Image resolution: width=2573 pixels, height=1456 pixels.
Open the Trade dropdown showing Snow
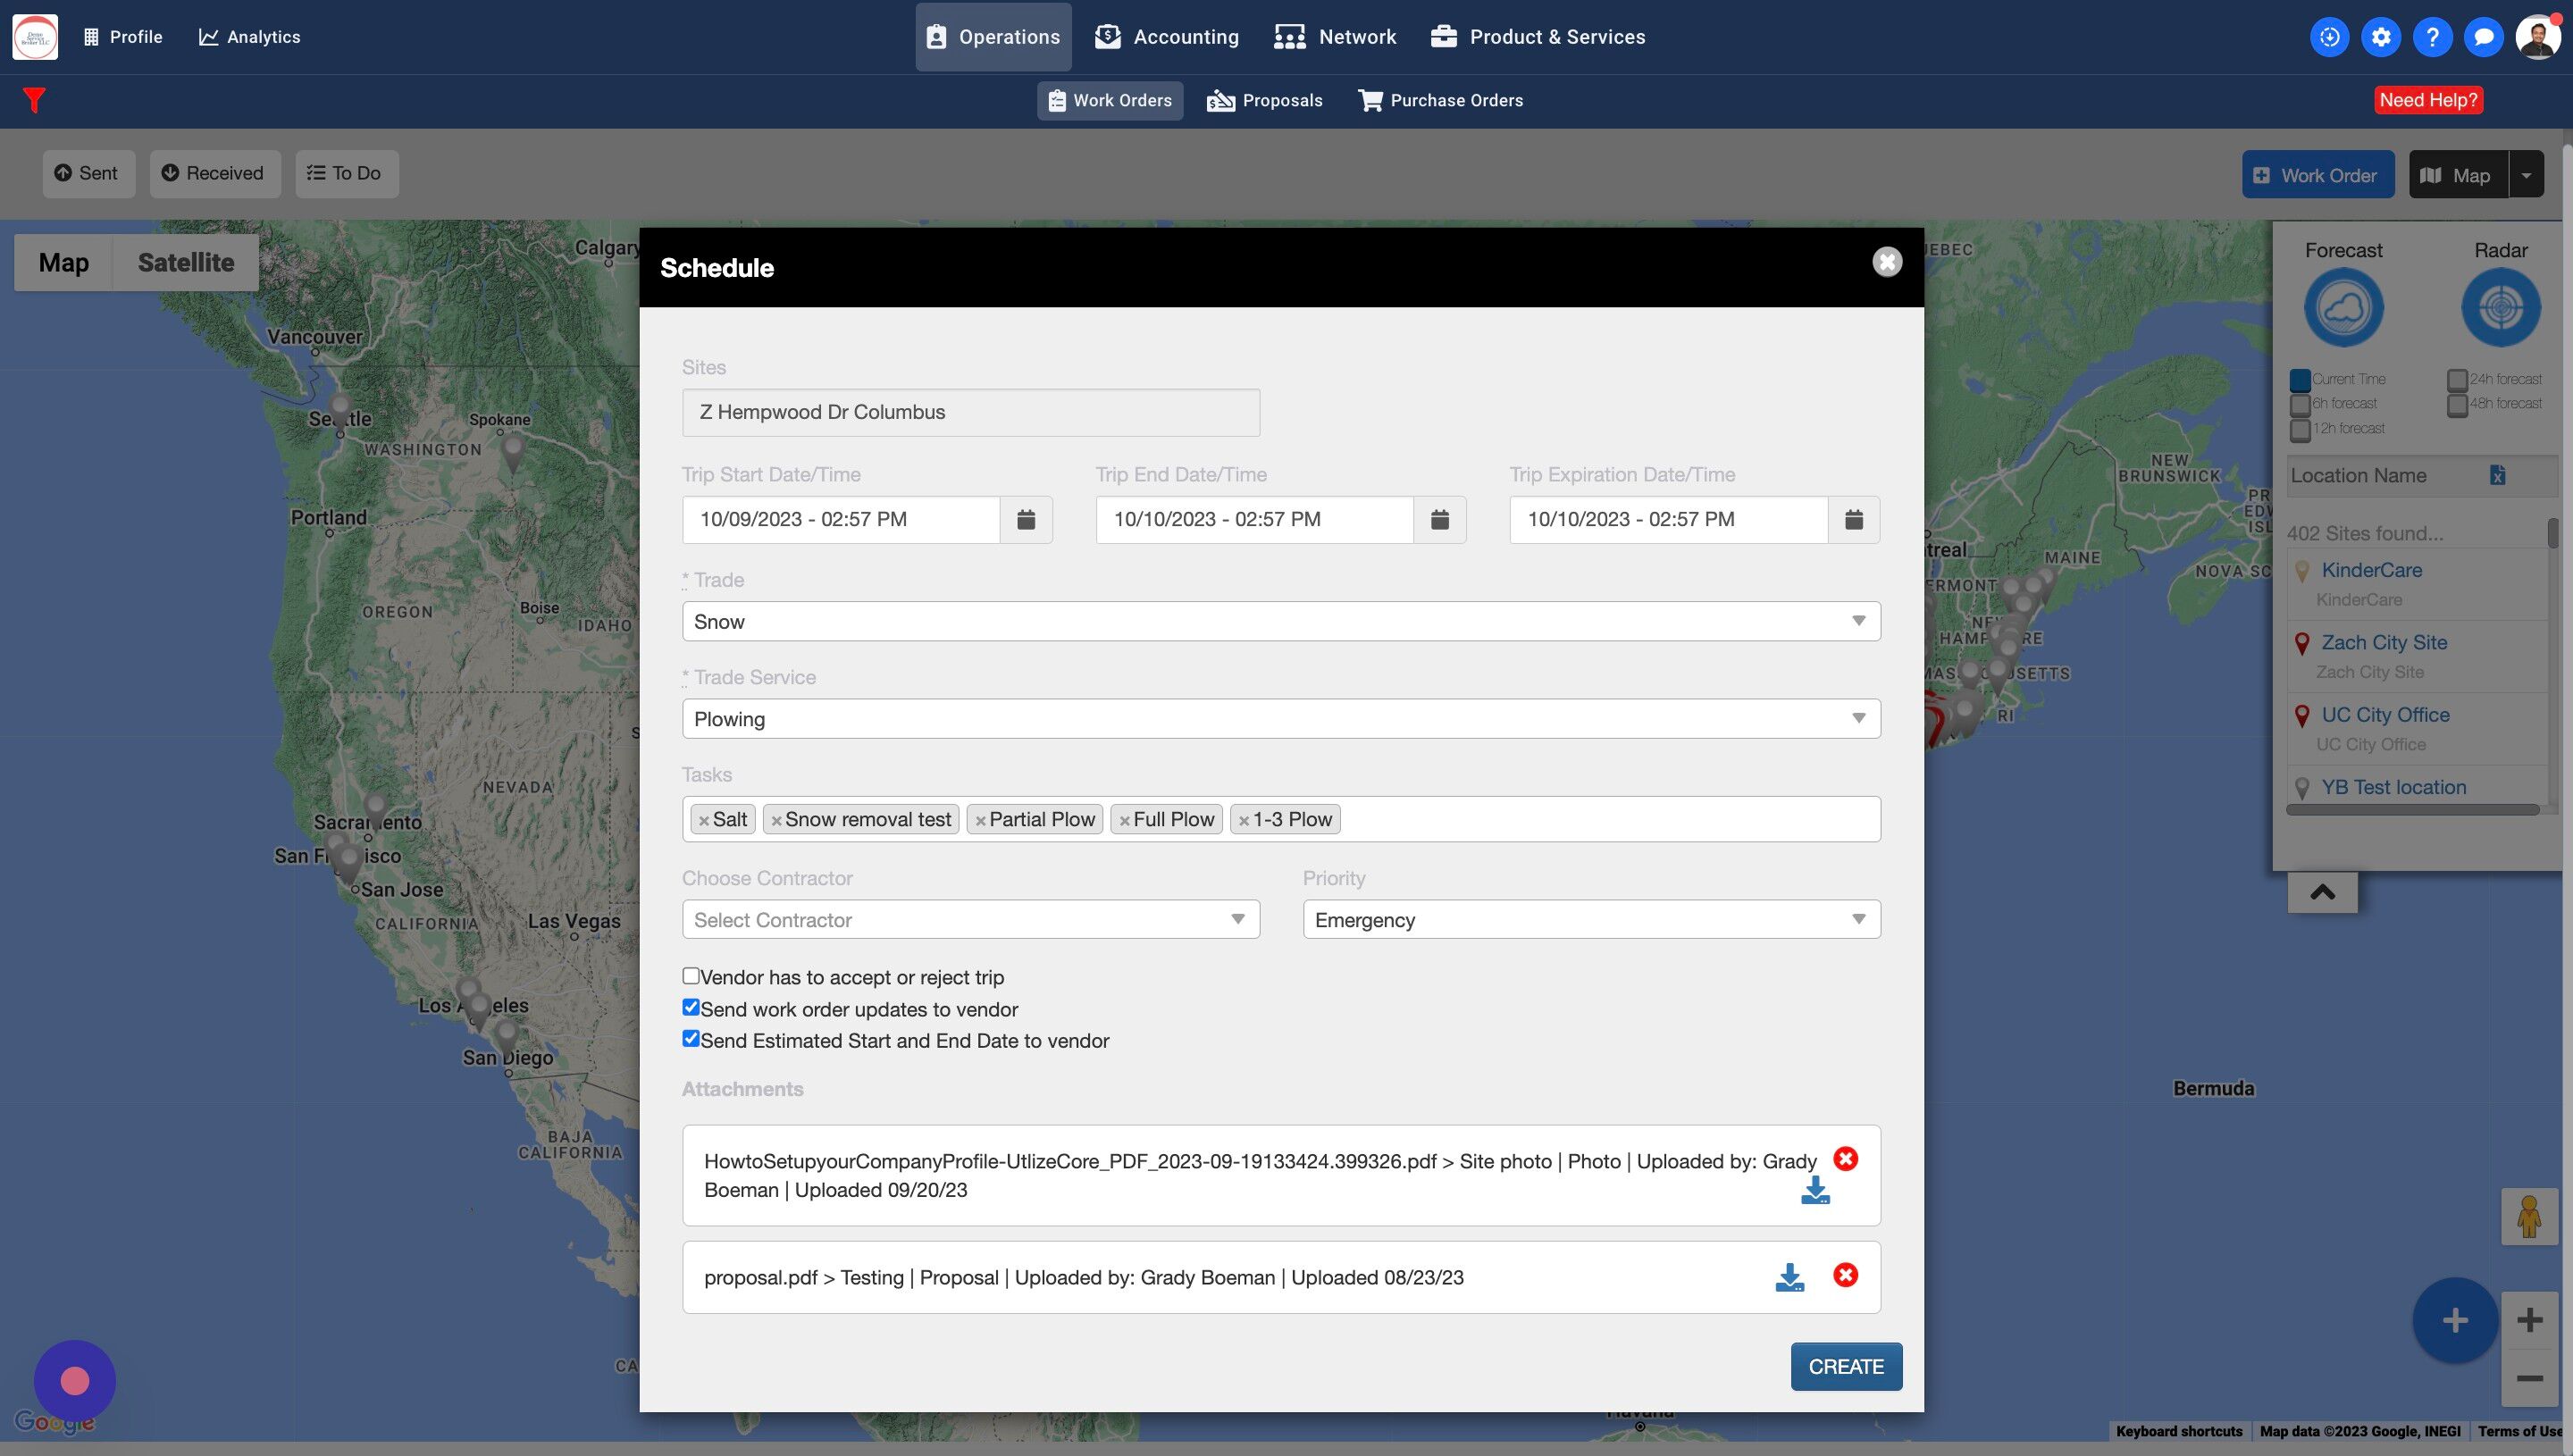[1280, 621]
